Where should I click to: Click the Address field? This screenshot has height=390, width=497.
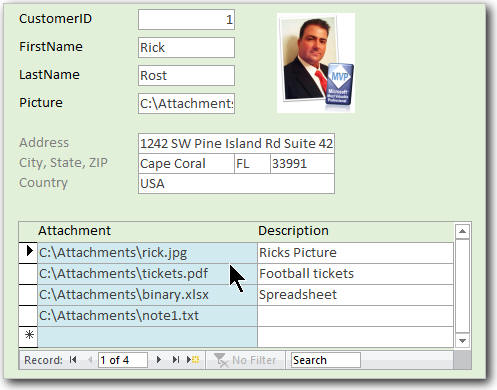point(236,143)
